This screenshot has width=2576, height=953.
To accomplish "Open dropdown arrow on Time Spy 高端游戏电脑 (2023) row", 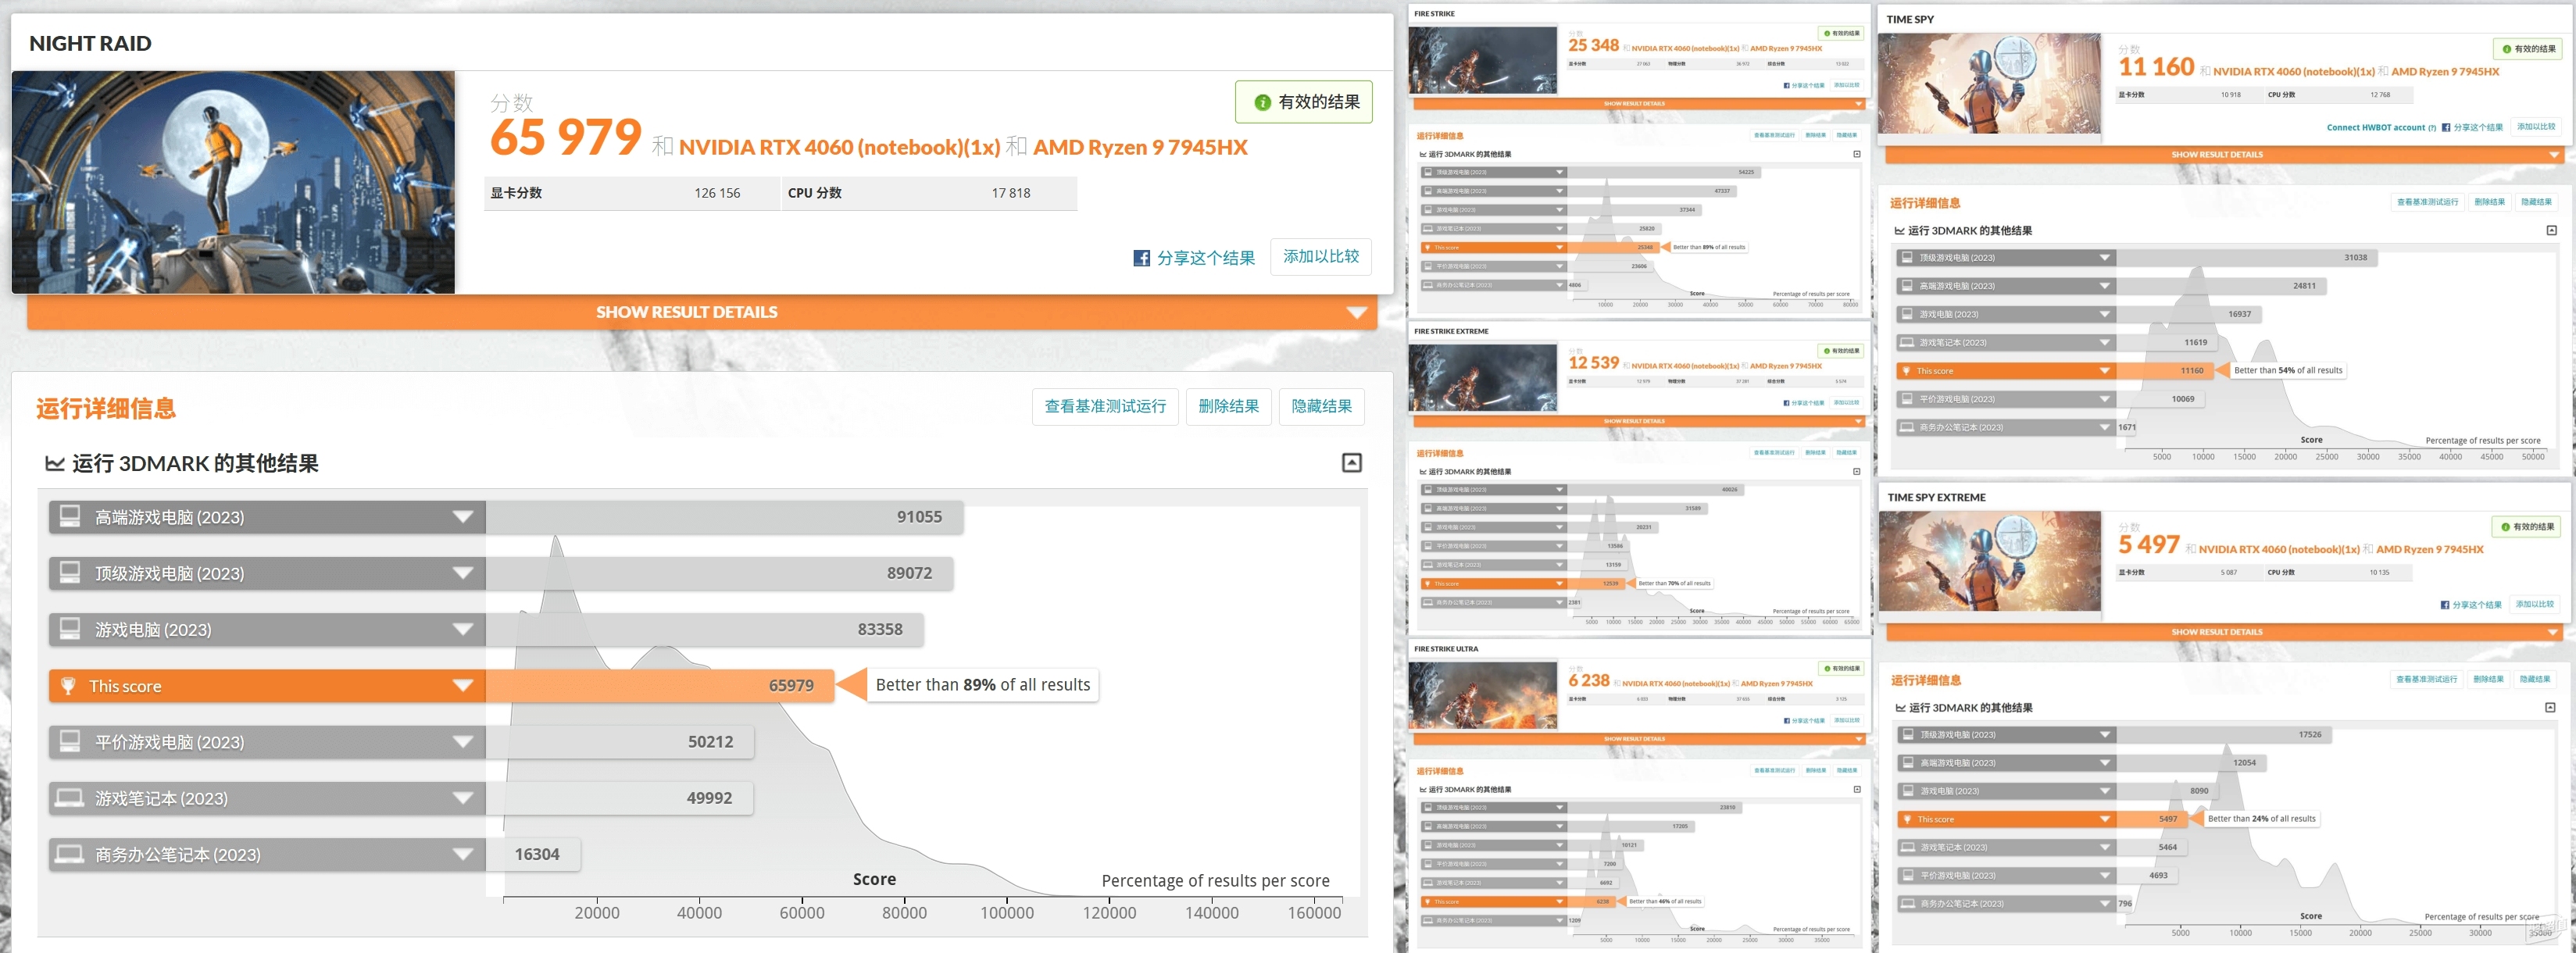I will [x=2104, y=286].
